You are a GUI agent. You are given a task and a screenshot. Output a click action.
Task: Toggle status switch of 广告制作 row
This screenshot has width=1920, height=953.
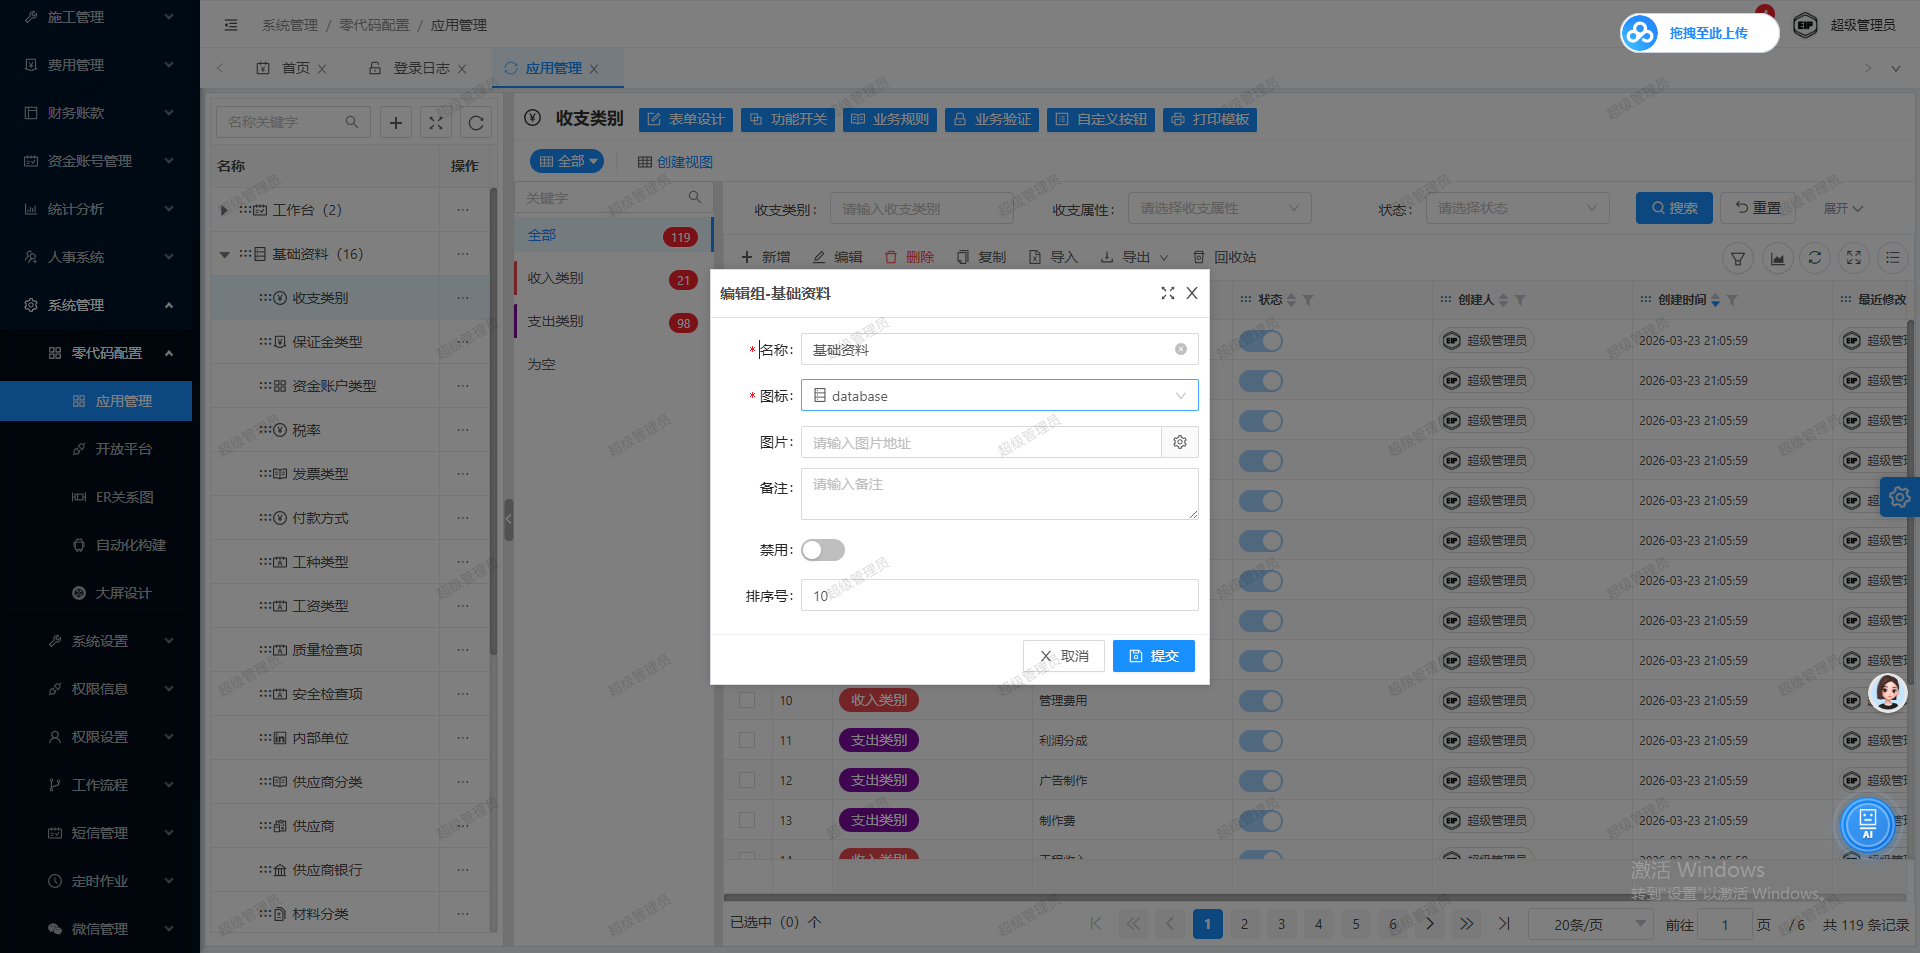1261,780
